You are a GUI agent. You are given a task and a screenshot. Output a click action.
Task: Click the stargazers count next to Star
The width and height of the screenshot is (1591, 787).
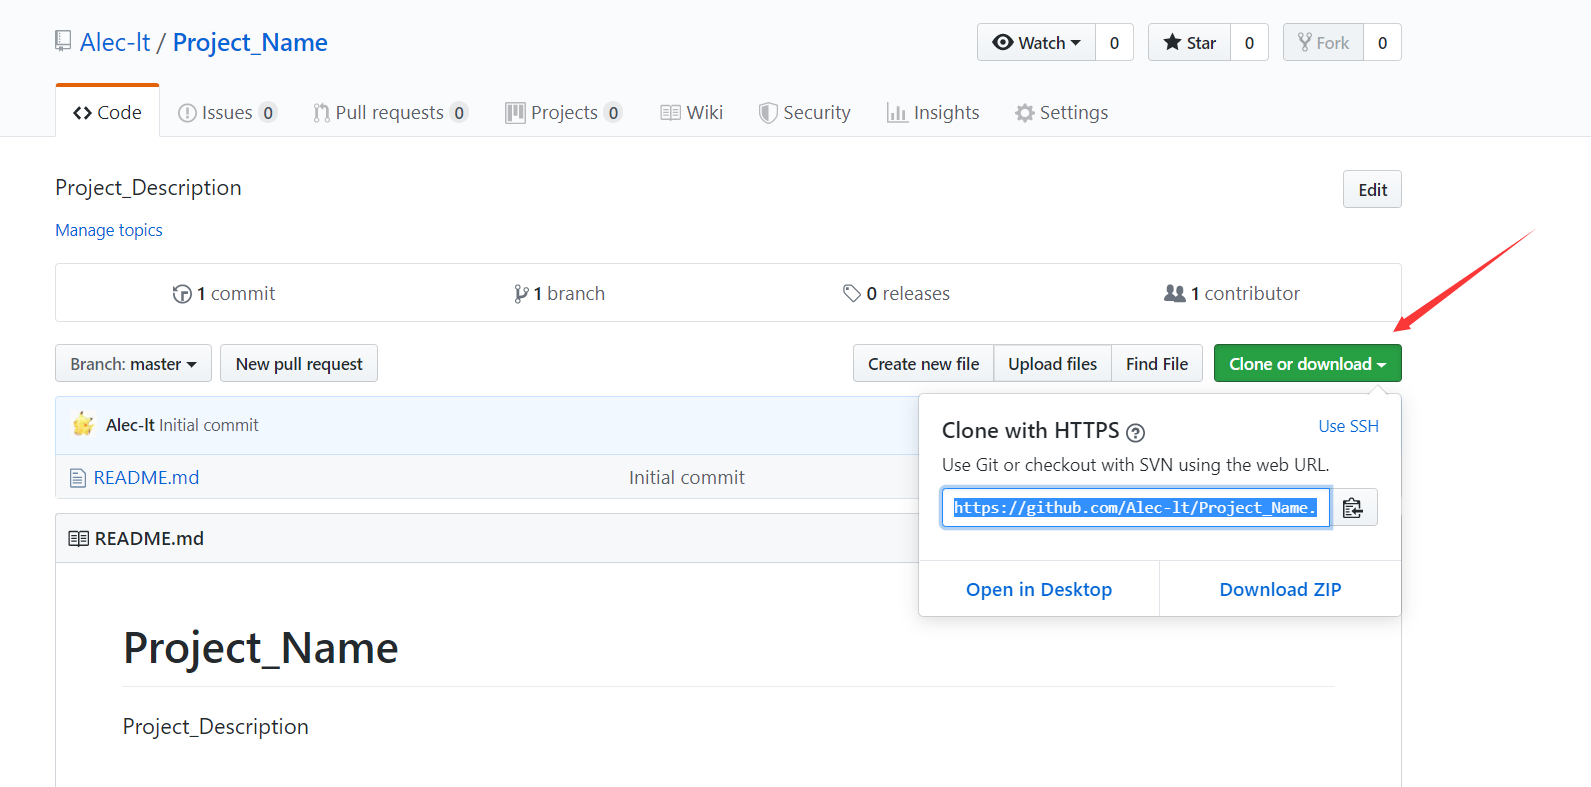click(1249, 43)
